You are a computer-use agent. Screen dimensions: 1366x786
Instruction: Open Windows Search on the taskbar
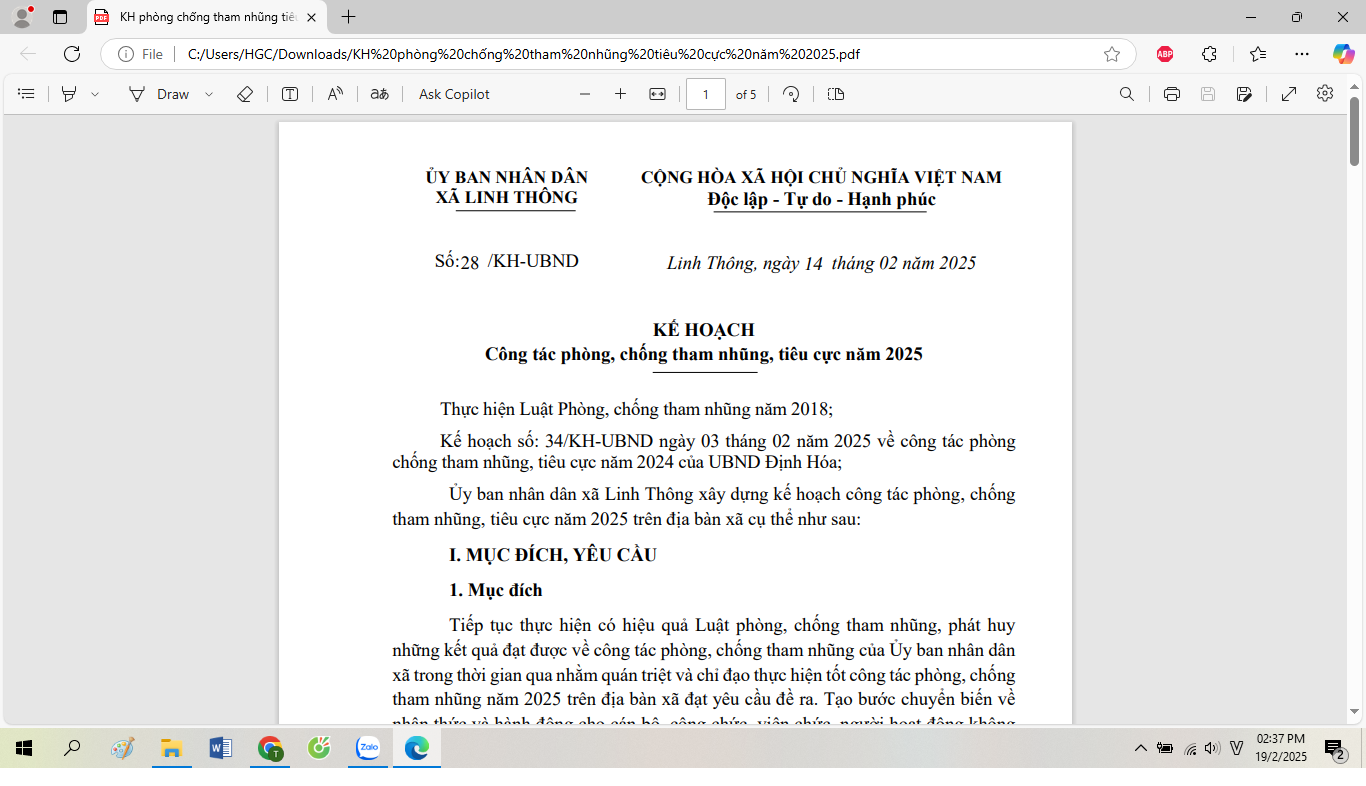[72, 748]
